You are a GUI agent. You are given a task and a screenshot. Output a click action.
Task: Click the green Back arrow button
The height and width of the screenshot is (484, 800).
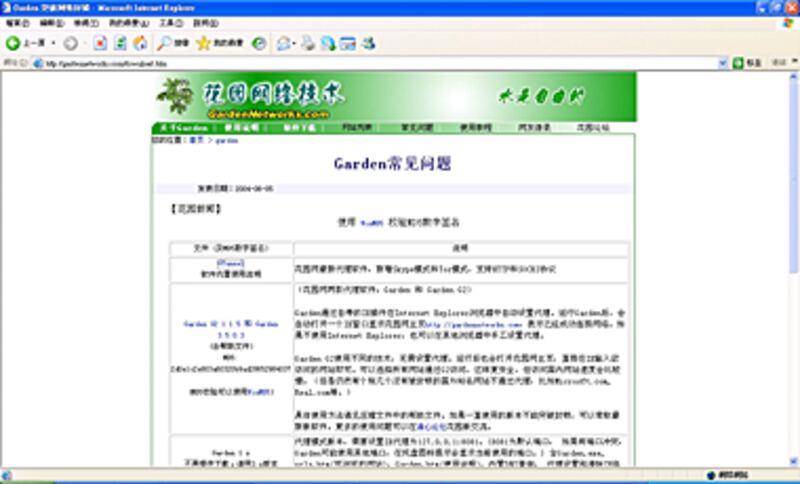click(x=13, y=44)
